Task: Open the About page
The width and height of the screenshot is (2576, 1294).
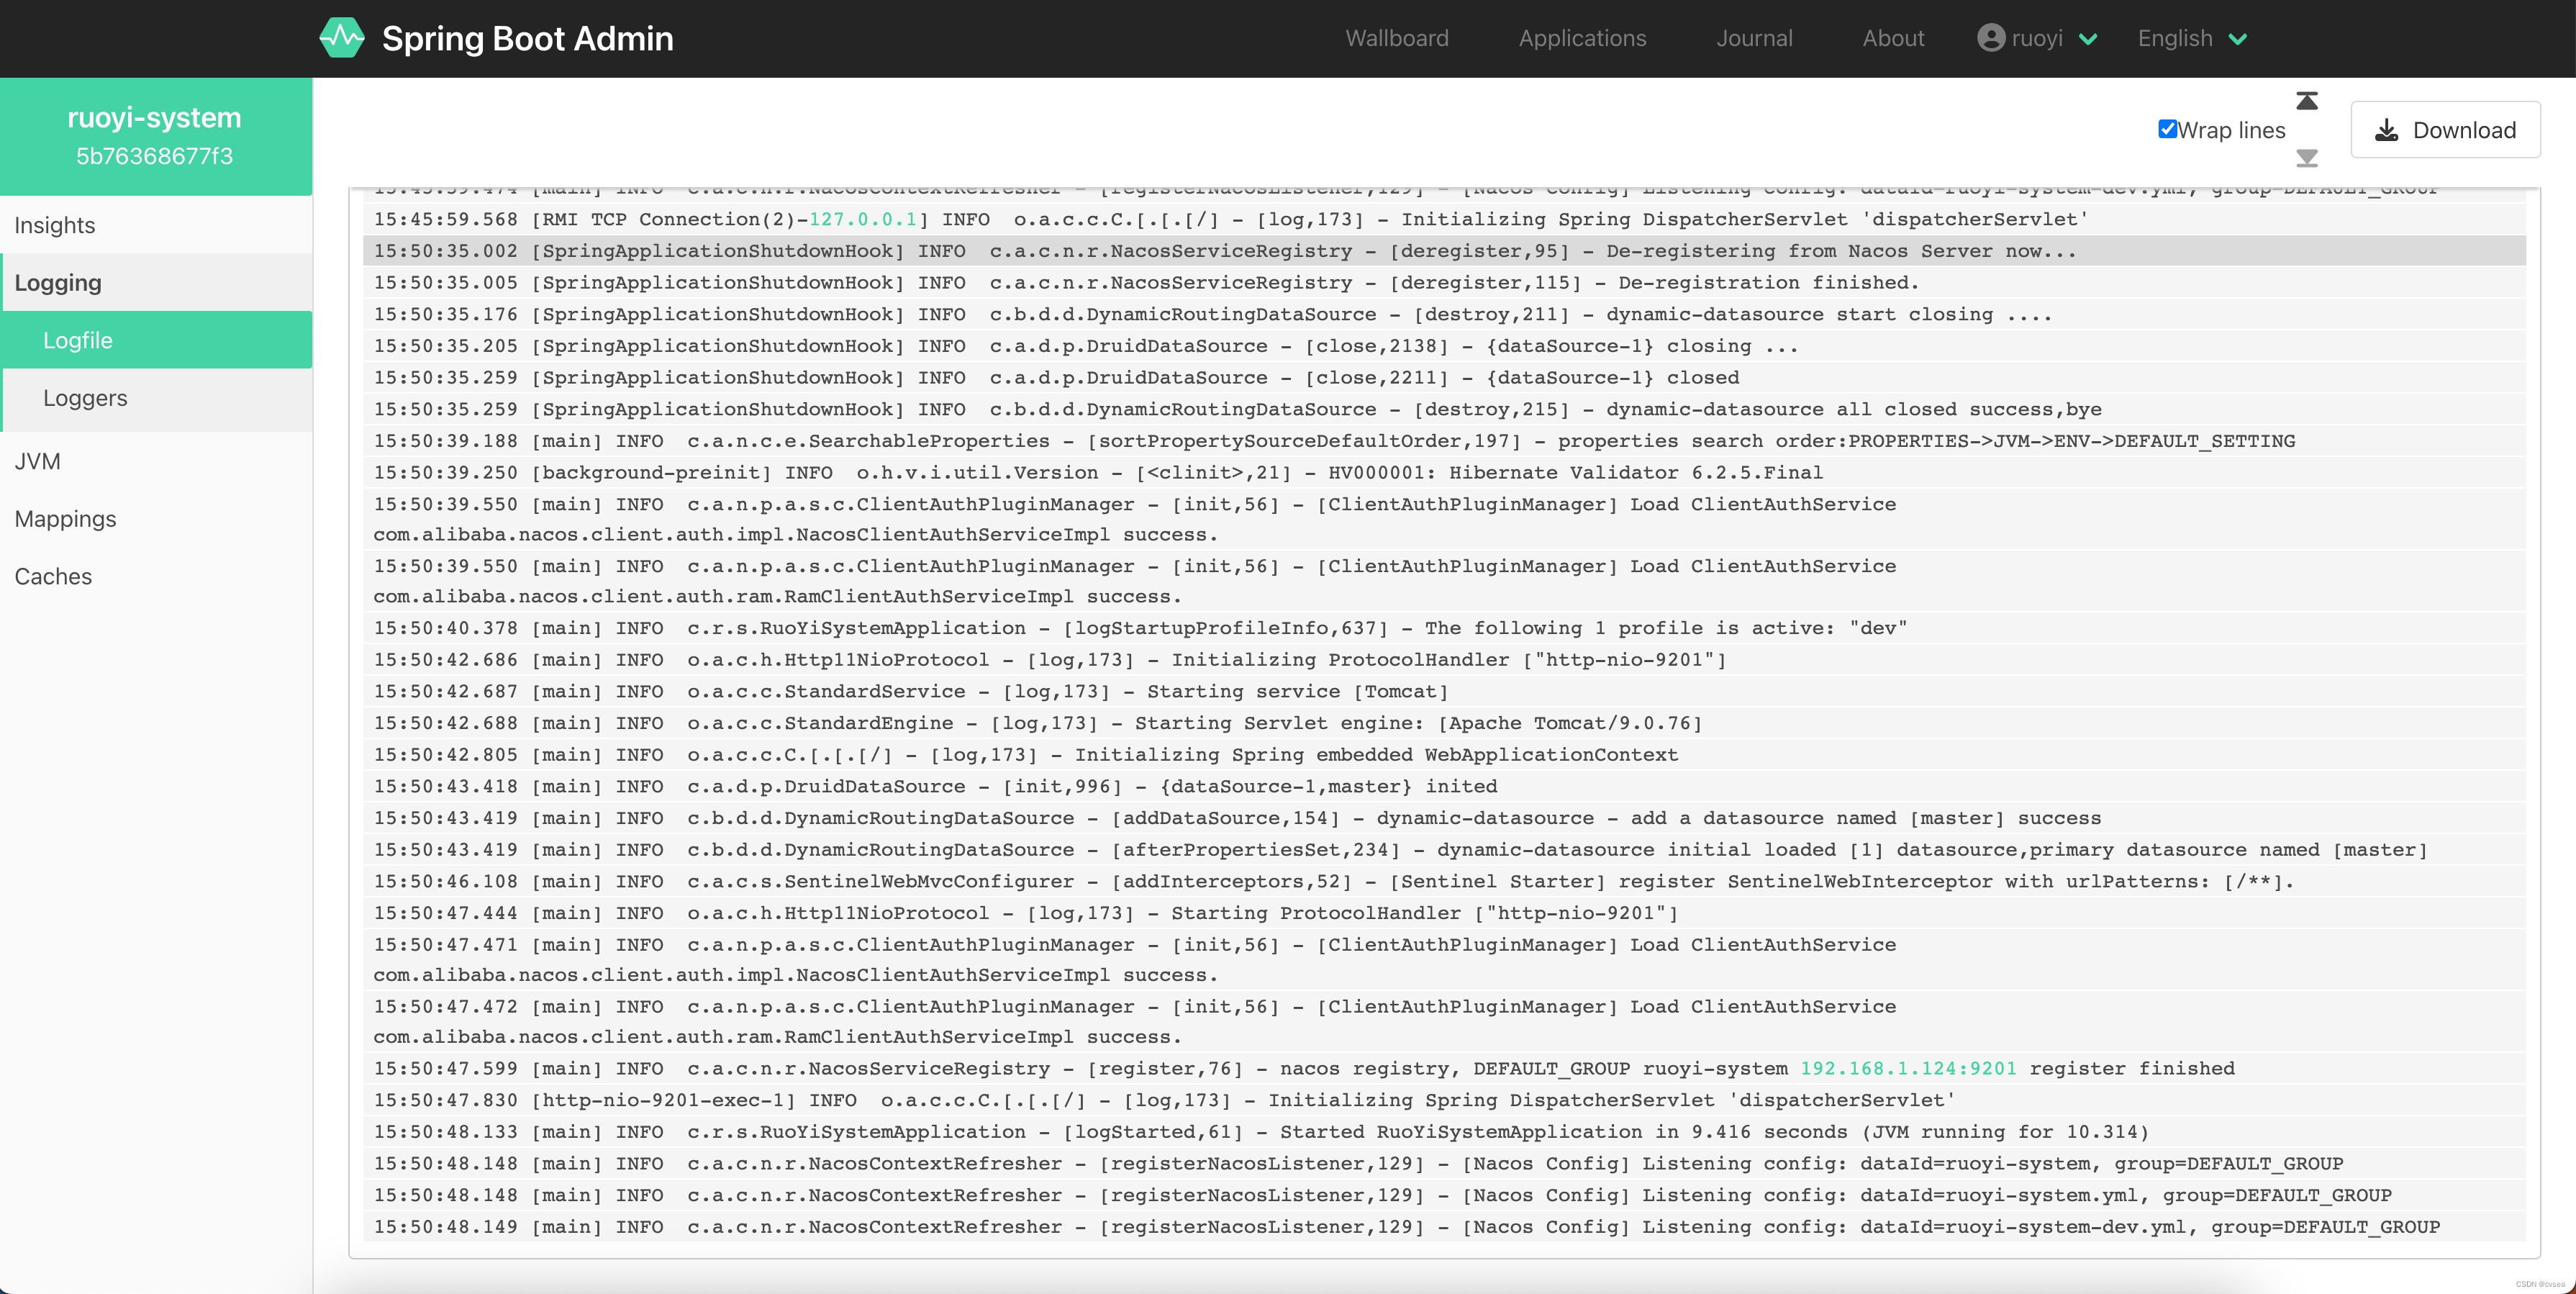Action: [1893, 38]
